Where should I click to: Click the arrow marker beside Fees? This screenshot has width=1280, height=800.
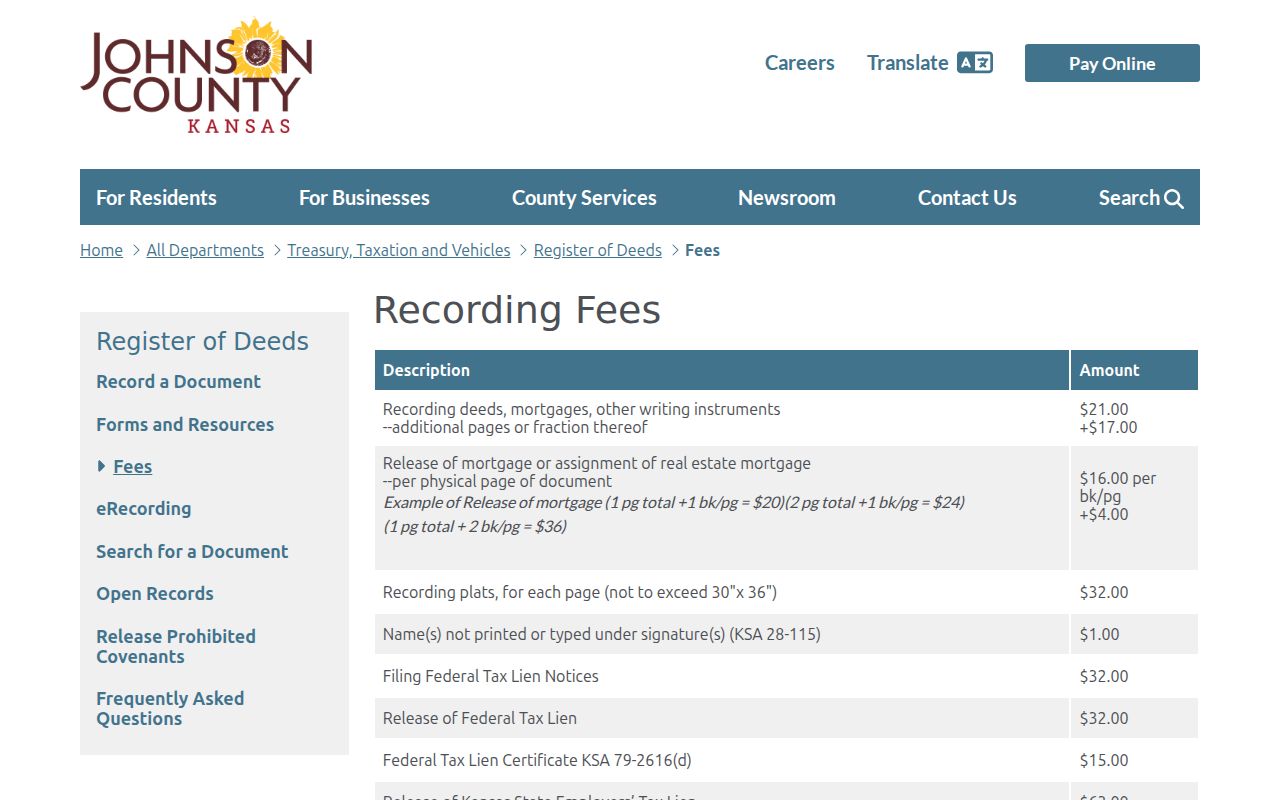(101, 466)
